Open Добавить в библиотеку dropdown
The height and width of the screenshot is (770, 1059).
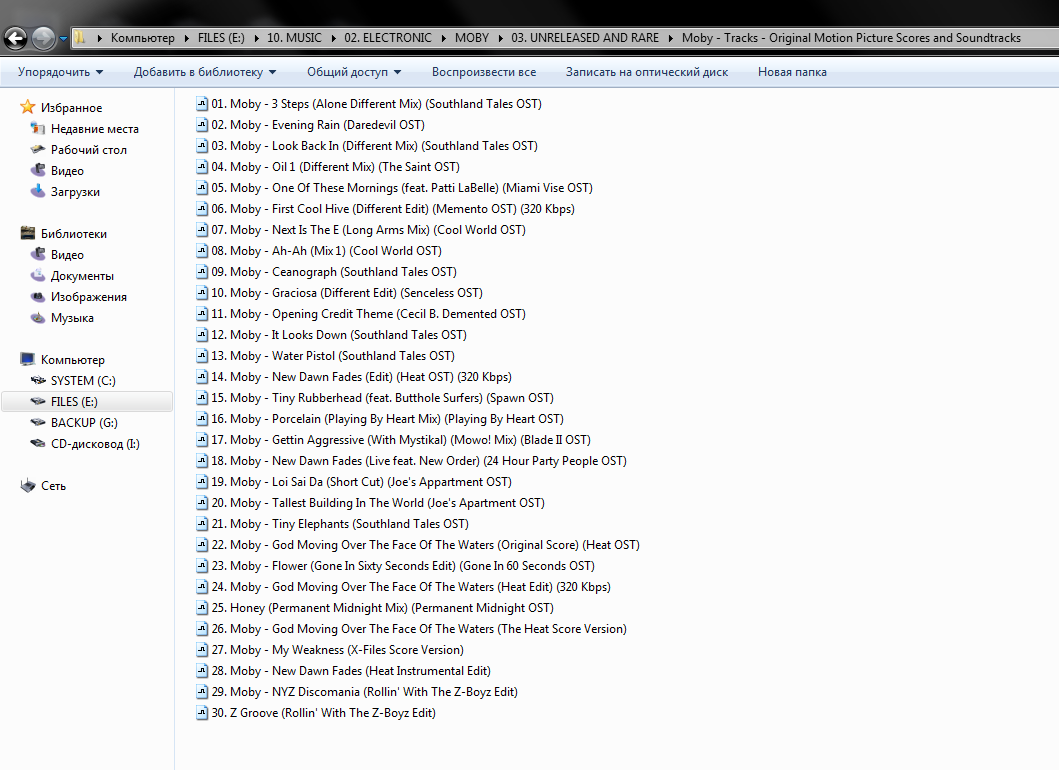click(x=205, y=72)
